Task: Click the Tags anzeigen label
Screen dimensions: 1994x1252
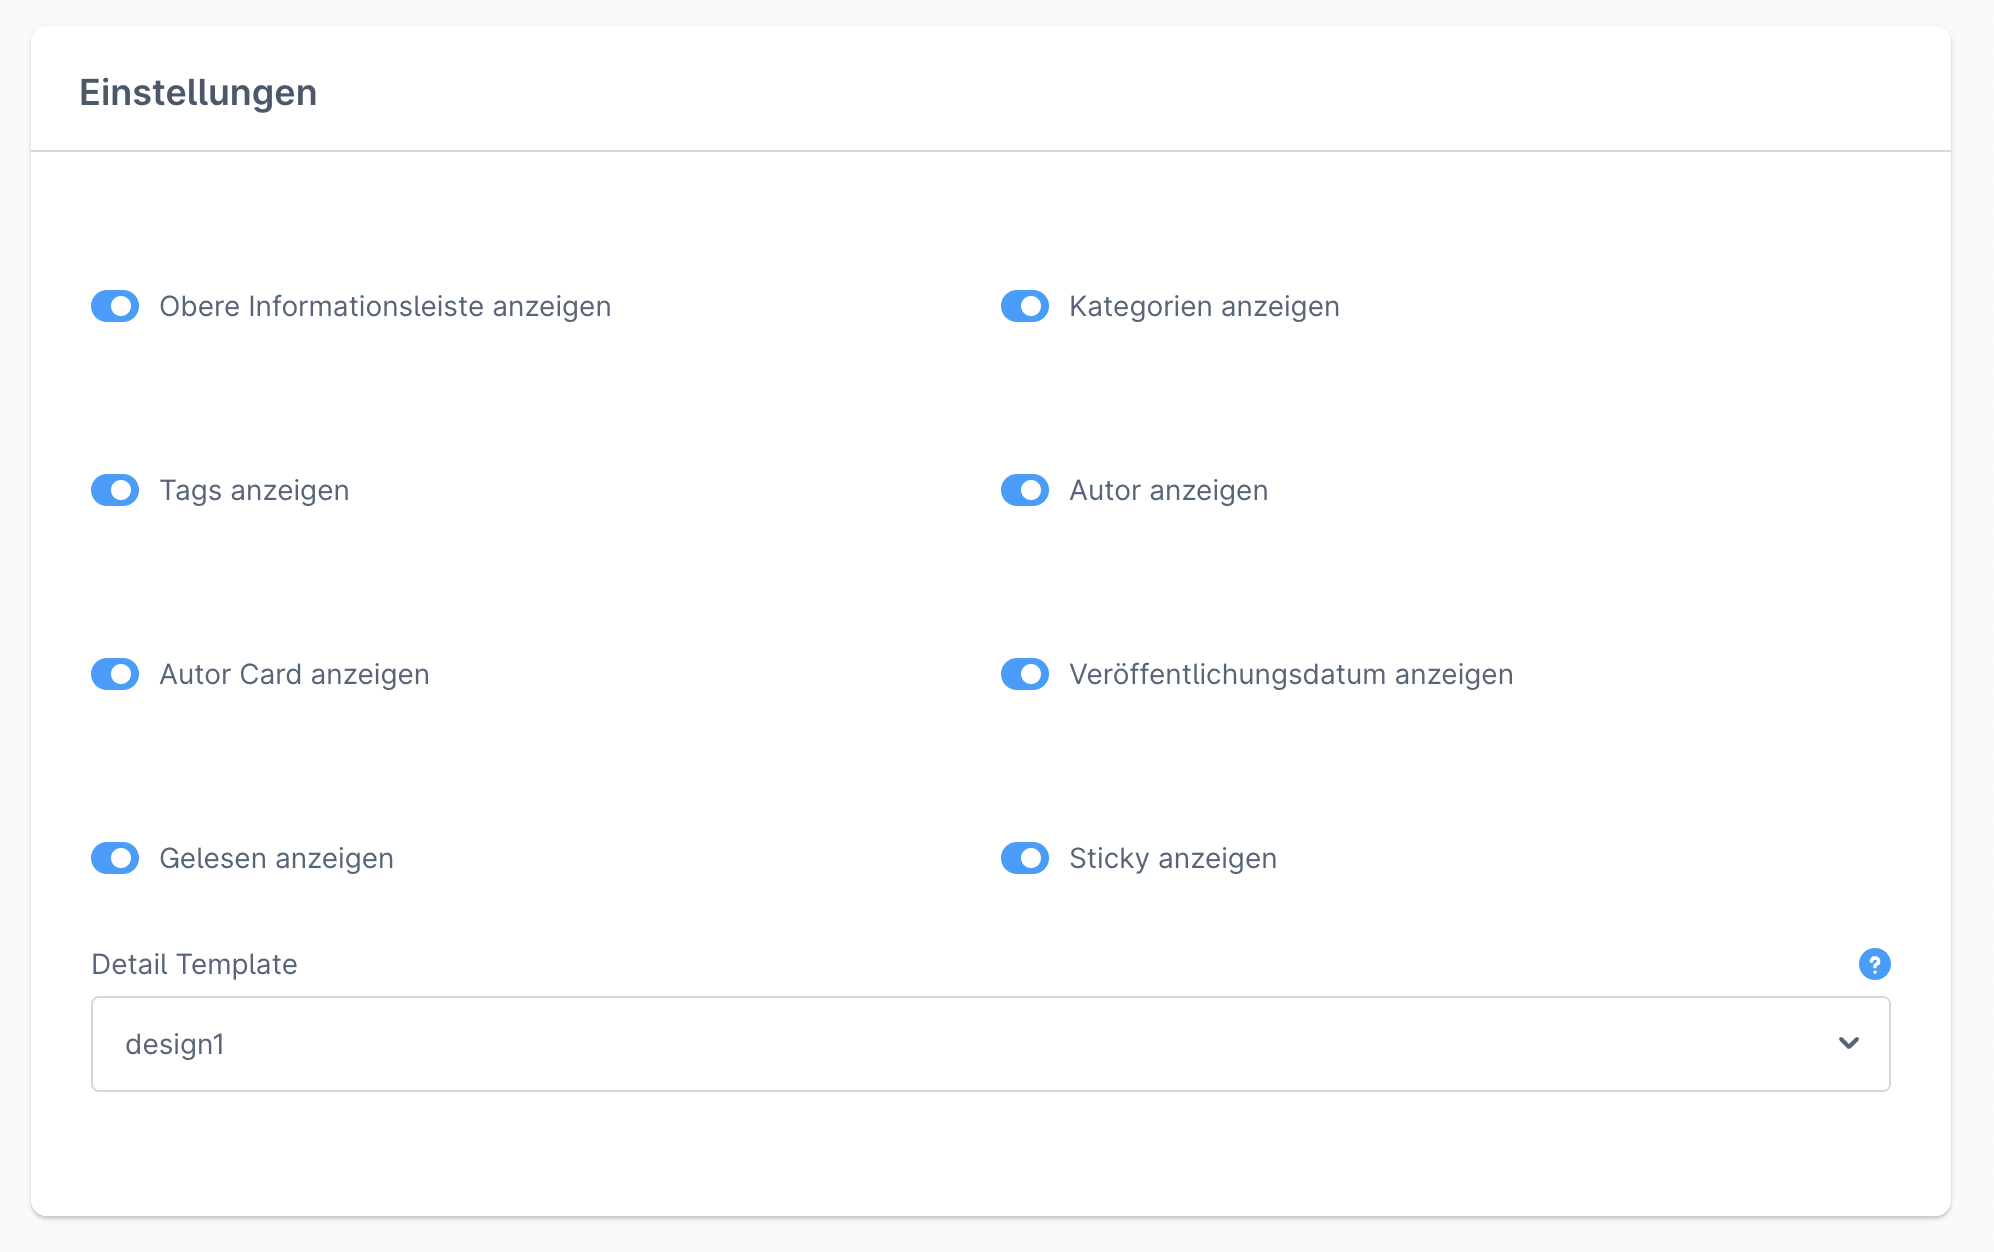Action: [254, 490]
